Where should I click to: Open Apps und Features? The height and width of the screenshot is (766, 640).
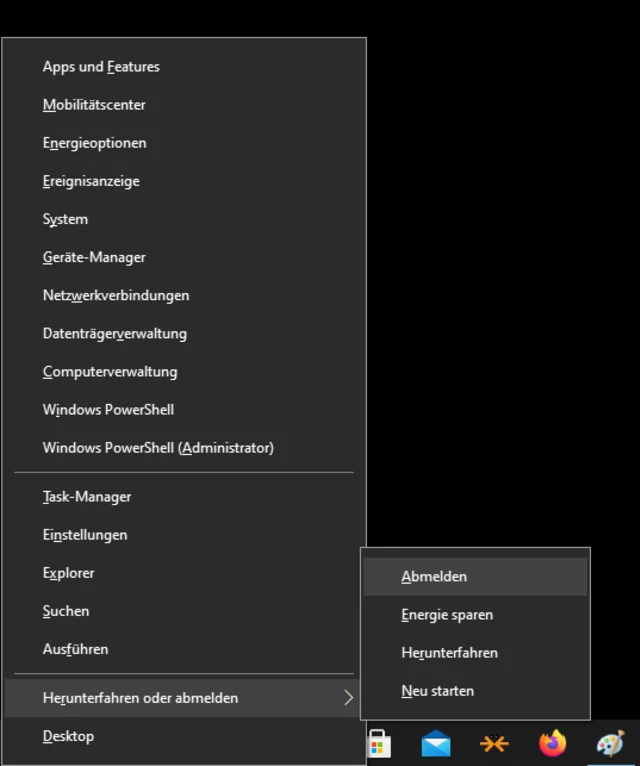coord(101,67)
